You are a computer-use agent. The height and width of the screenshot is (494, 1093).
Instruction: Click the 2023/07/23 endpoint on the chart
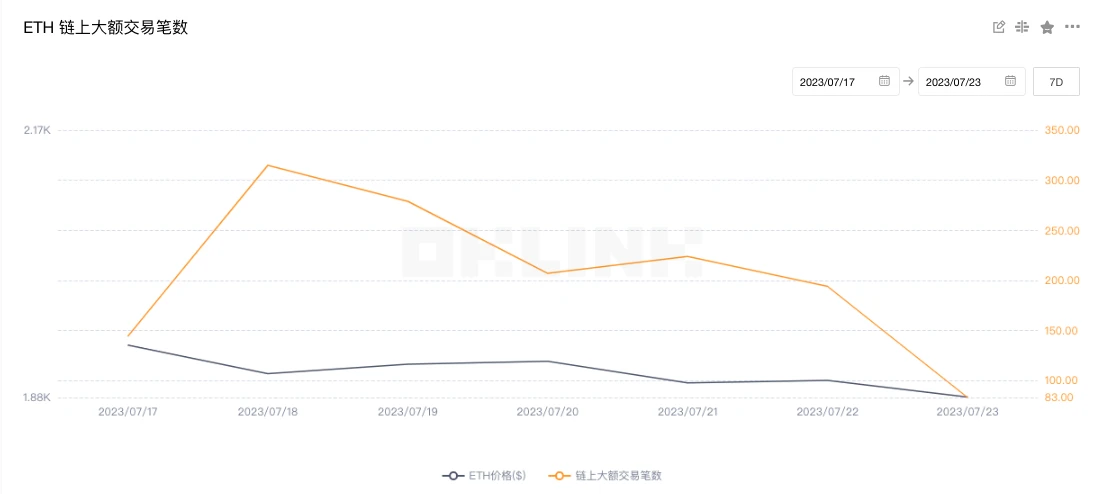point(966,397)
